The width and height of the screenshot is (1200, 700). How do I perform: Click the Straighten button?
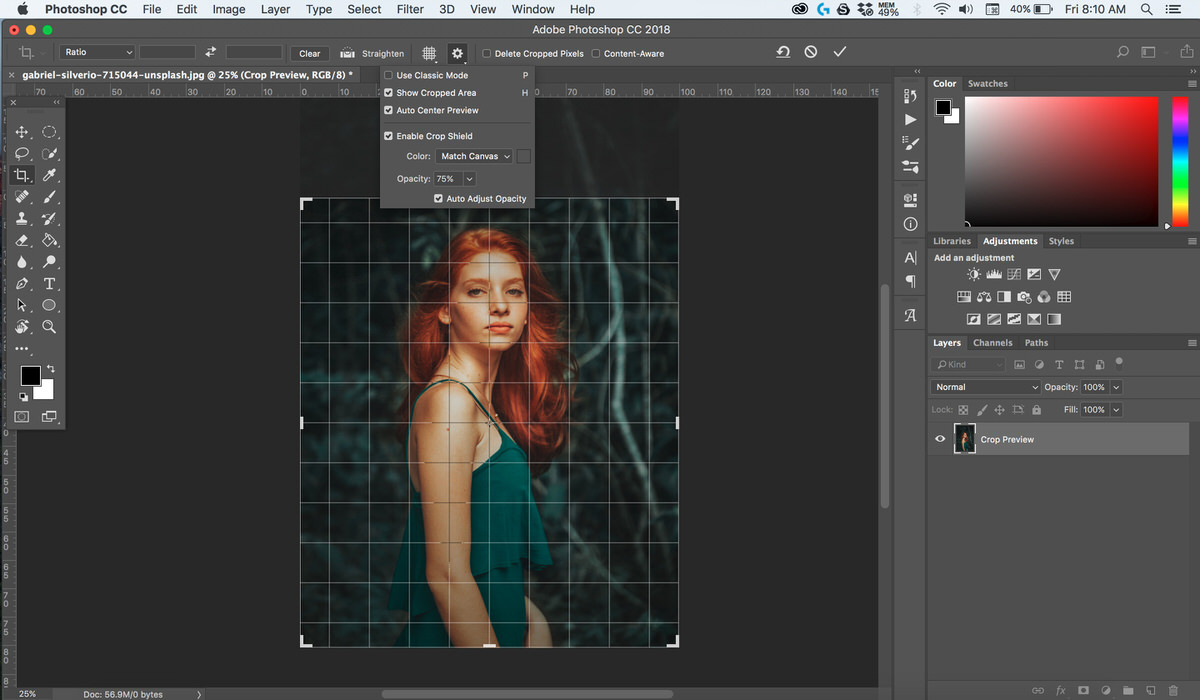(x=372, y=54)
